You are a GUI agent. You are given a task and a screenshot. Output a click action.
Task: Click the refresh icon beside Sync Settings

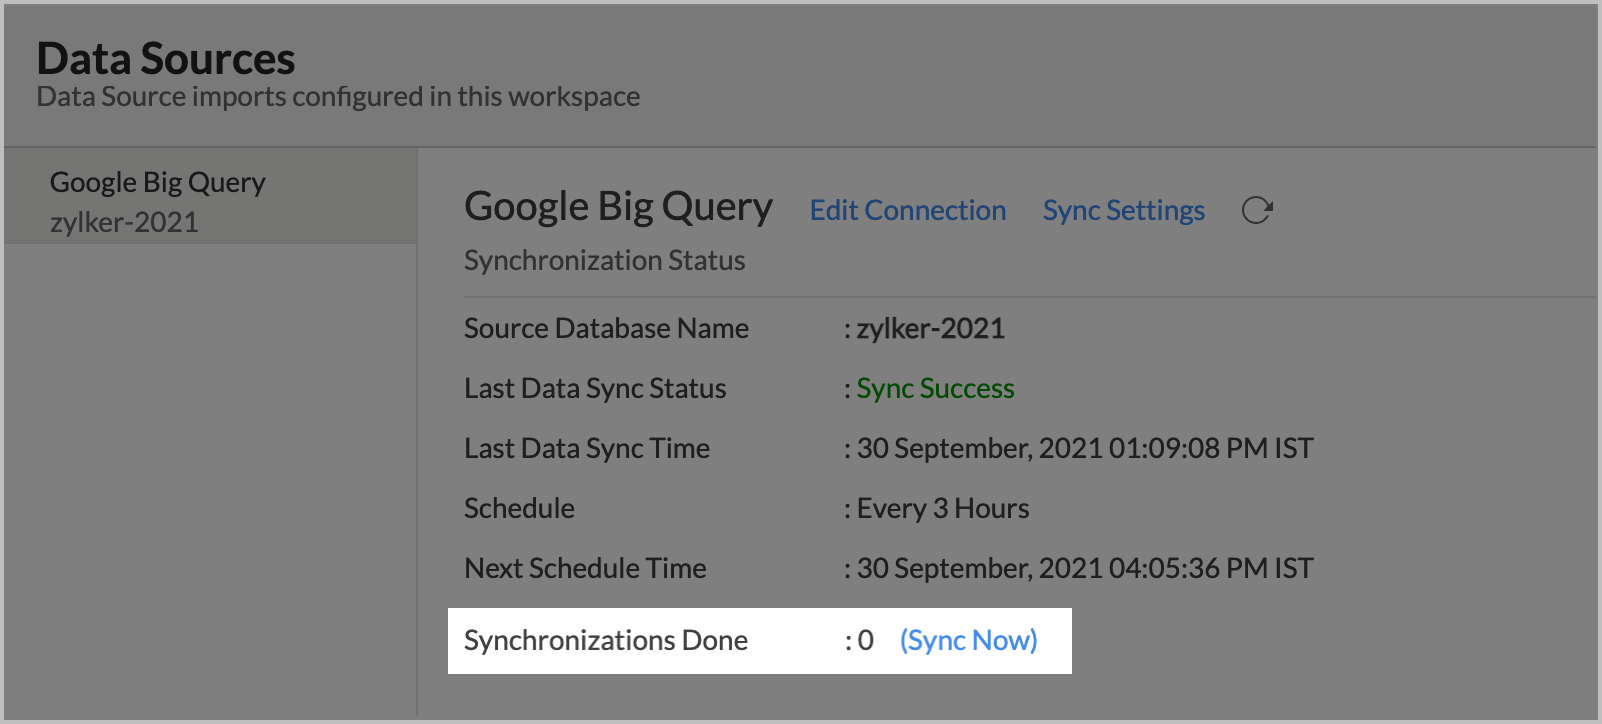point(1256,210)
